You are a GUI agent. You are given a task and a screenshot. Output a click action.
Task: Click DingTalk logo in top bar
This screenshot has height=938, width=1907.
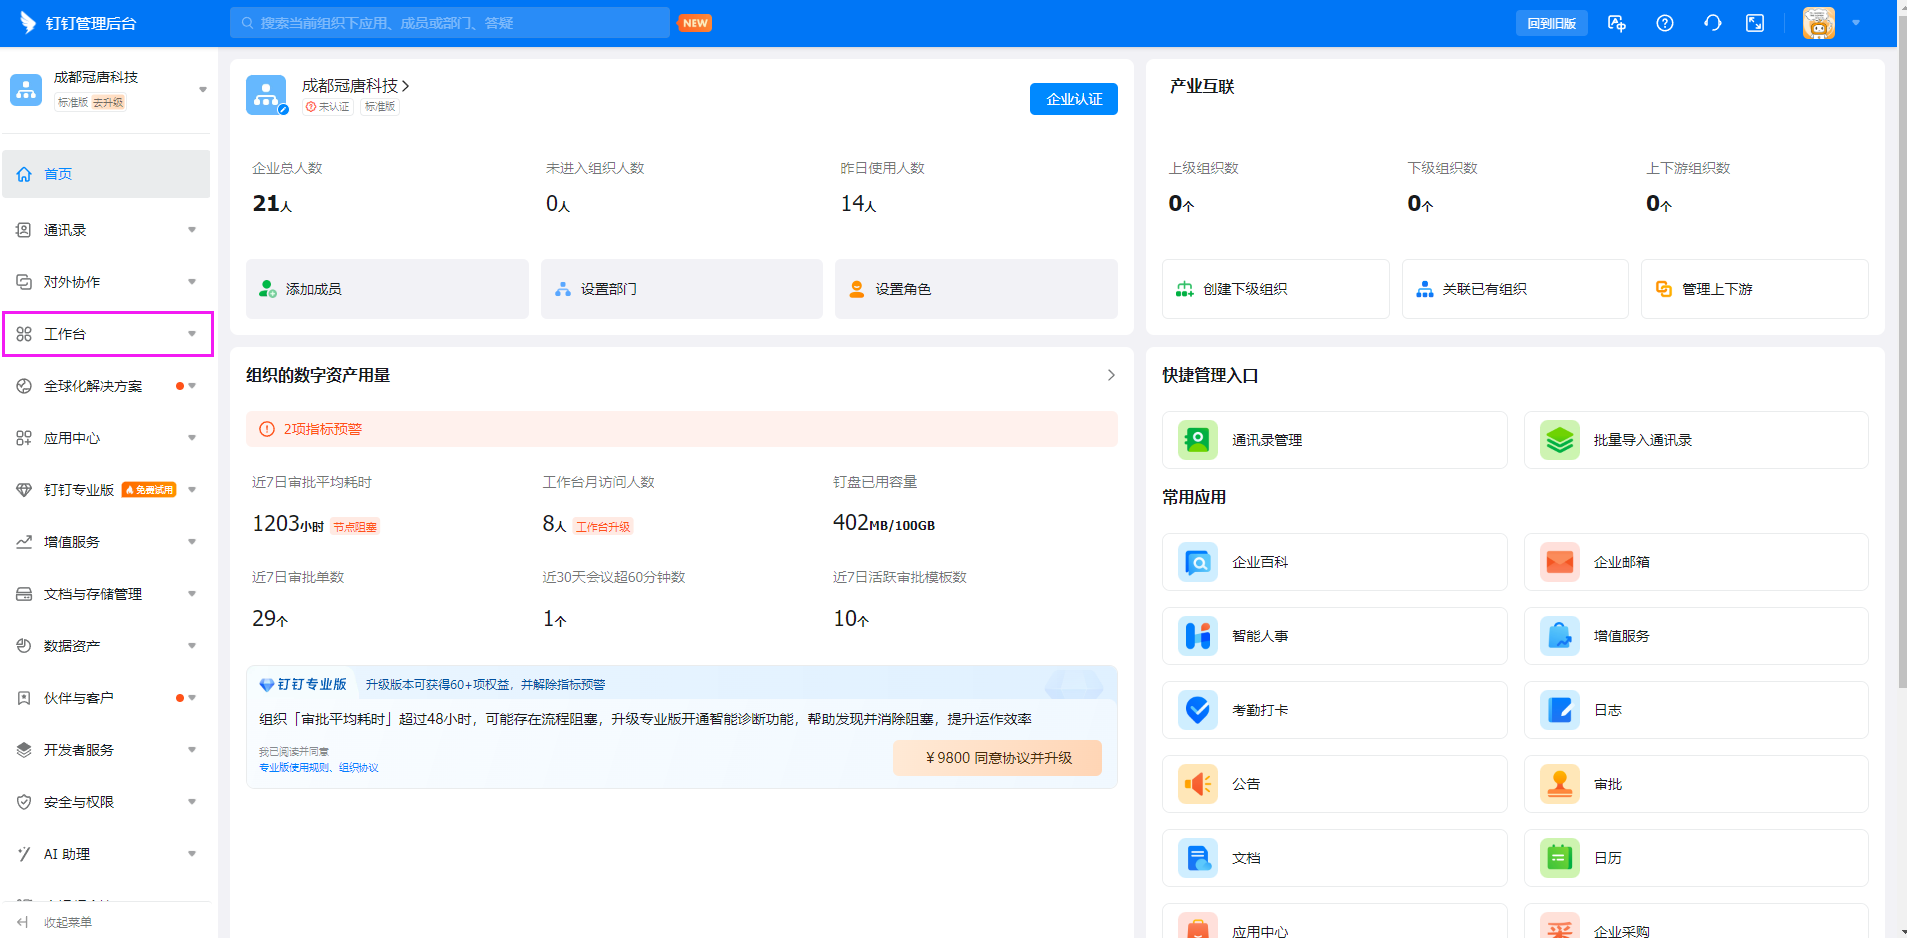click(28, 22)
